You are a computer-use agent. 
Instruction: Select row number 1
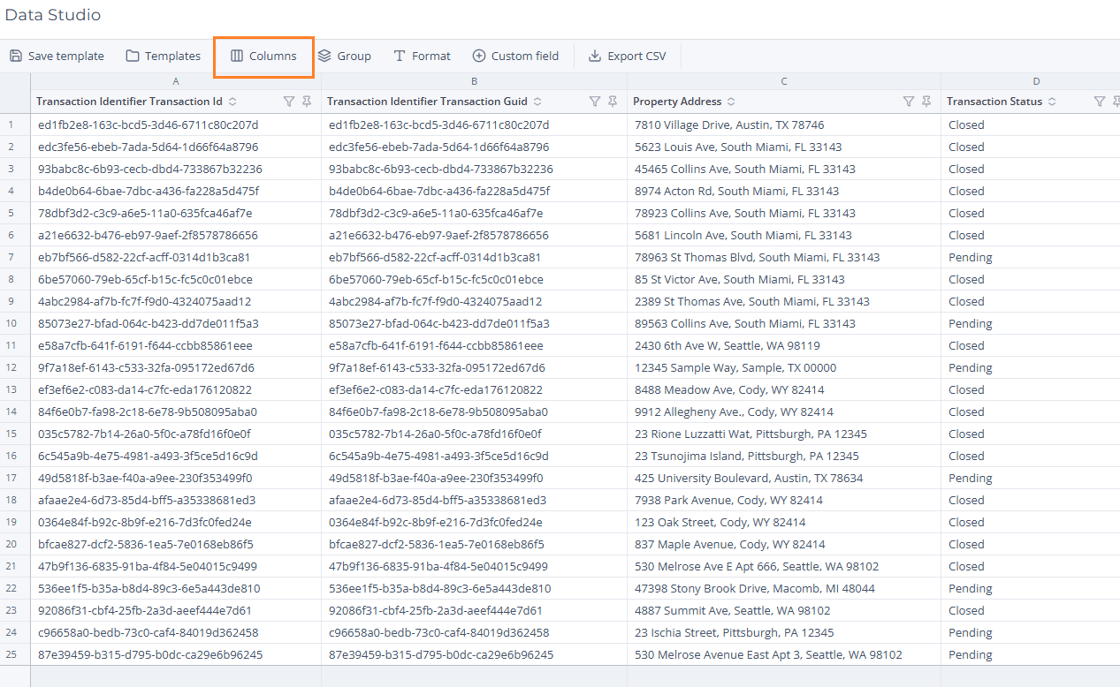coord(15,125)
